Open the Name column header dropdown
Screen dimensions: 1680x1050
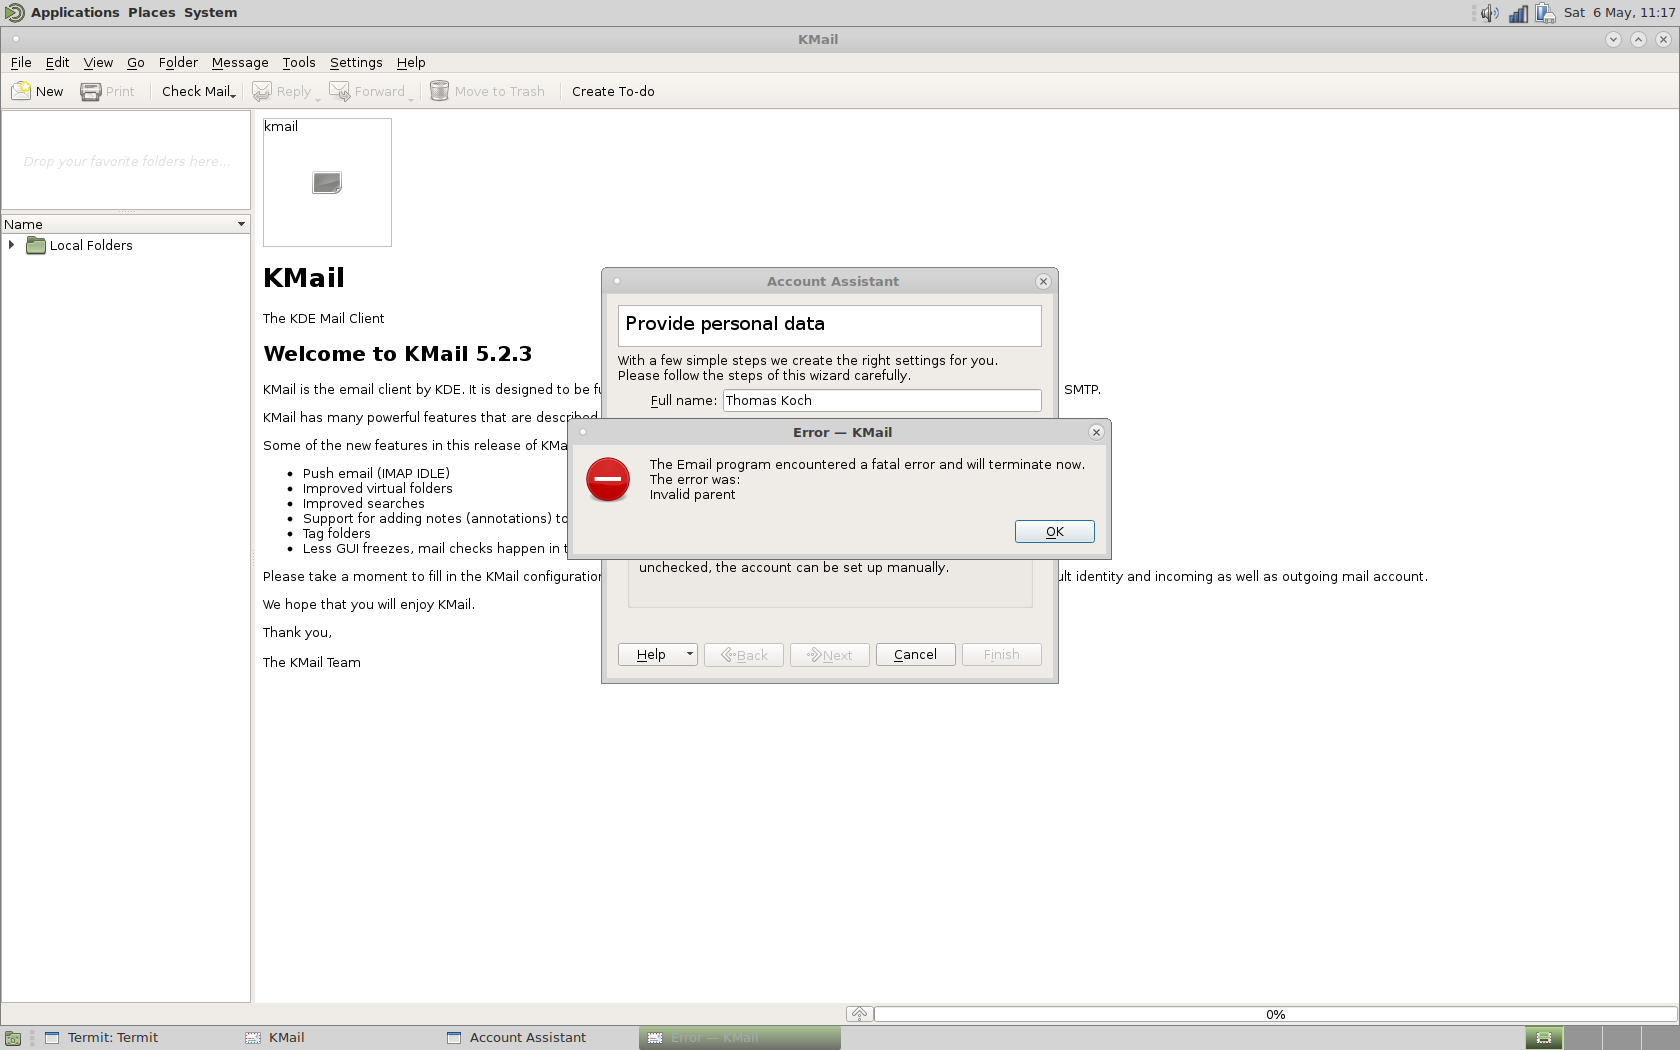(241, 224)
